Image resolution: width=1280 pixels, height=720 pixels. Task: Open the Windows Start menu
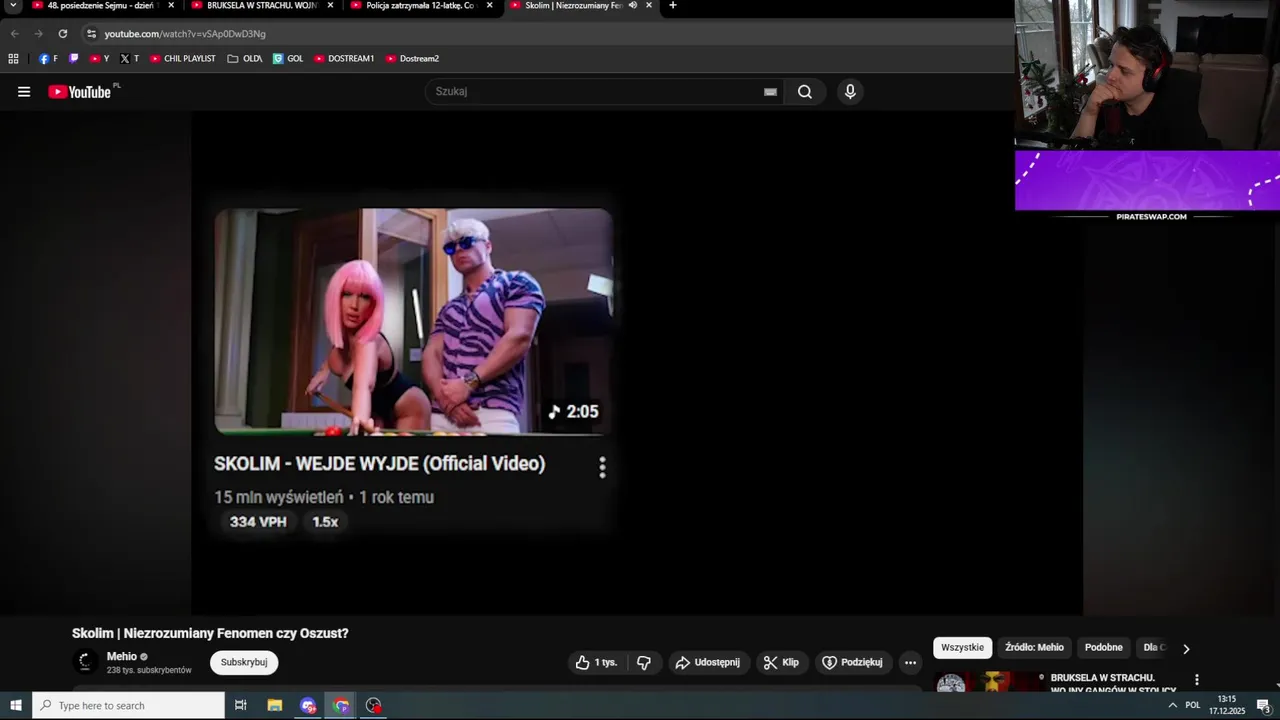click(16, 705)
